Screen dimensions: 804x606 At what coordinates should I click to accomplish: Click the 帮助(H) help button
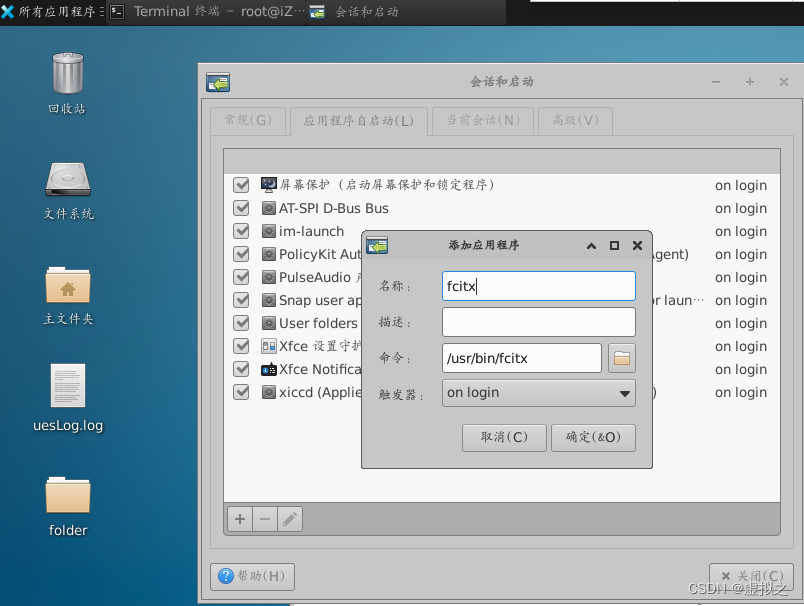pos(252,576)
